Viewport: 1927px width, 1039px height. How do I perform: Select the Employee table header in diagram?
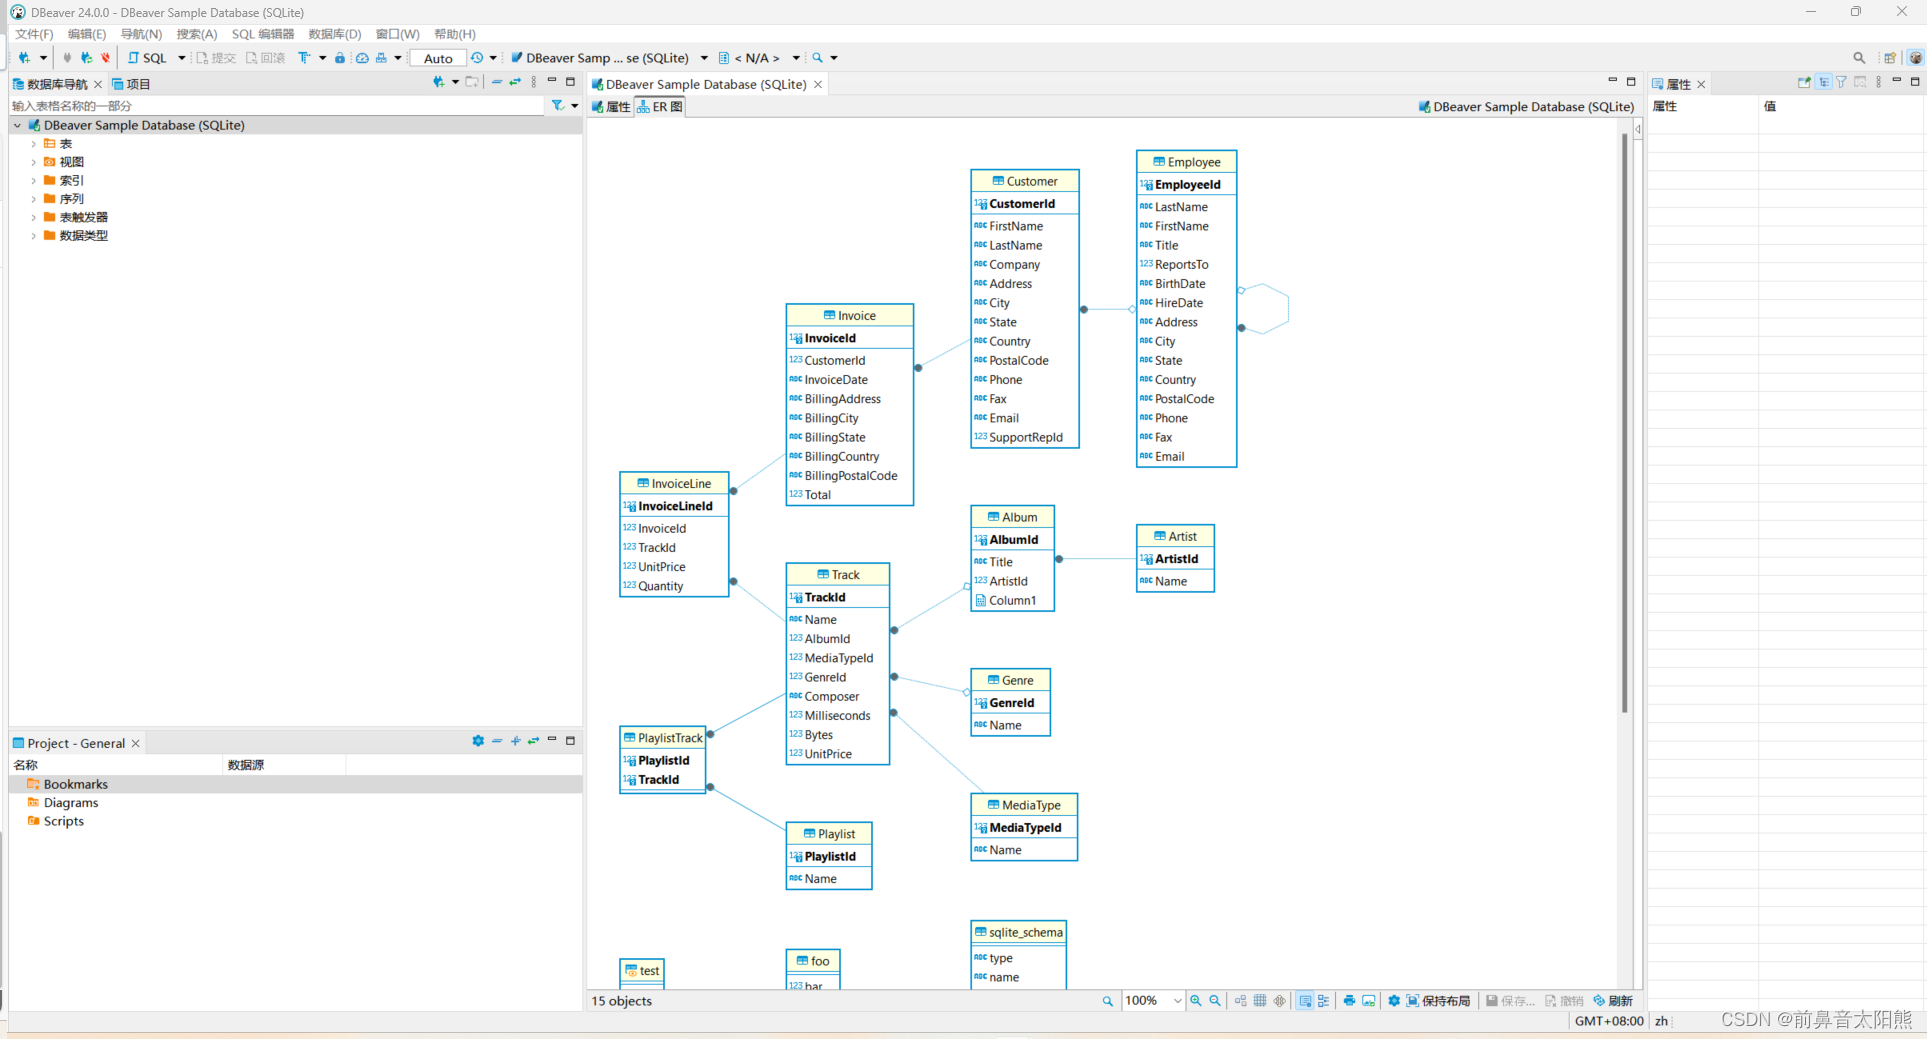click(1187, 162)
